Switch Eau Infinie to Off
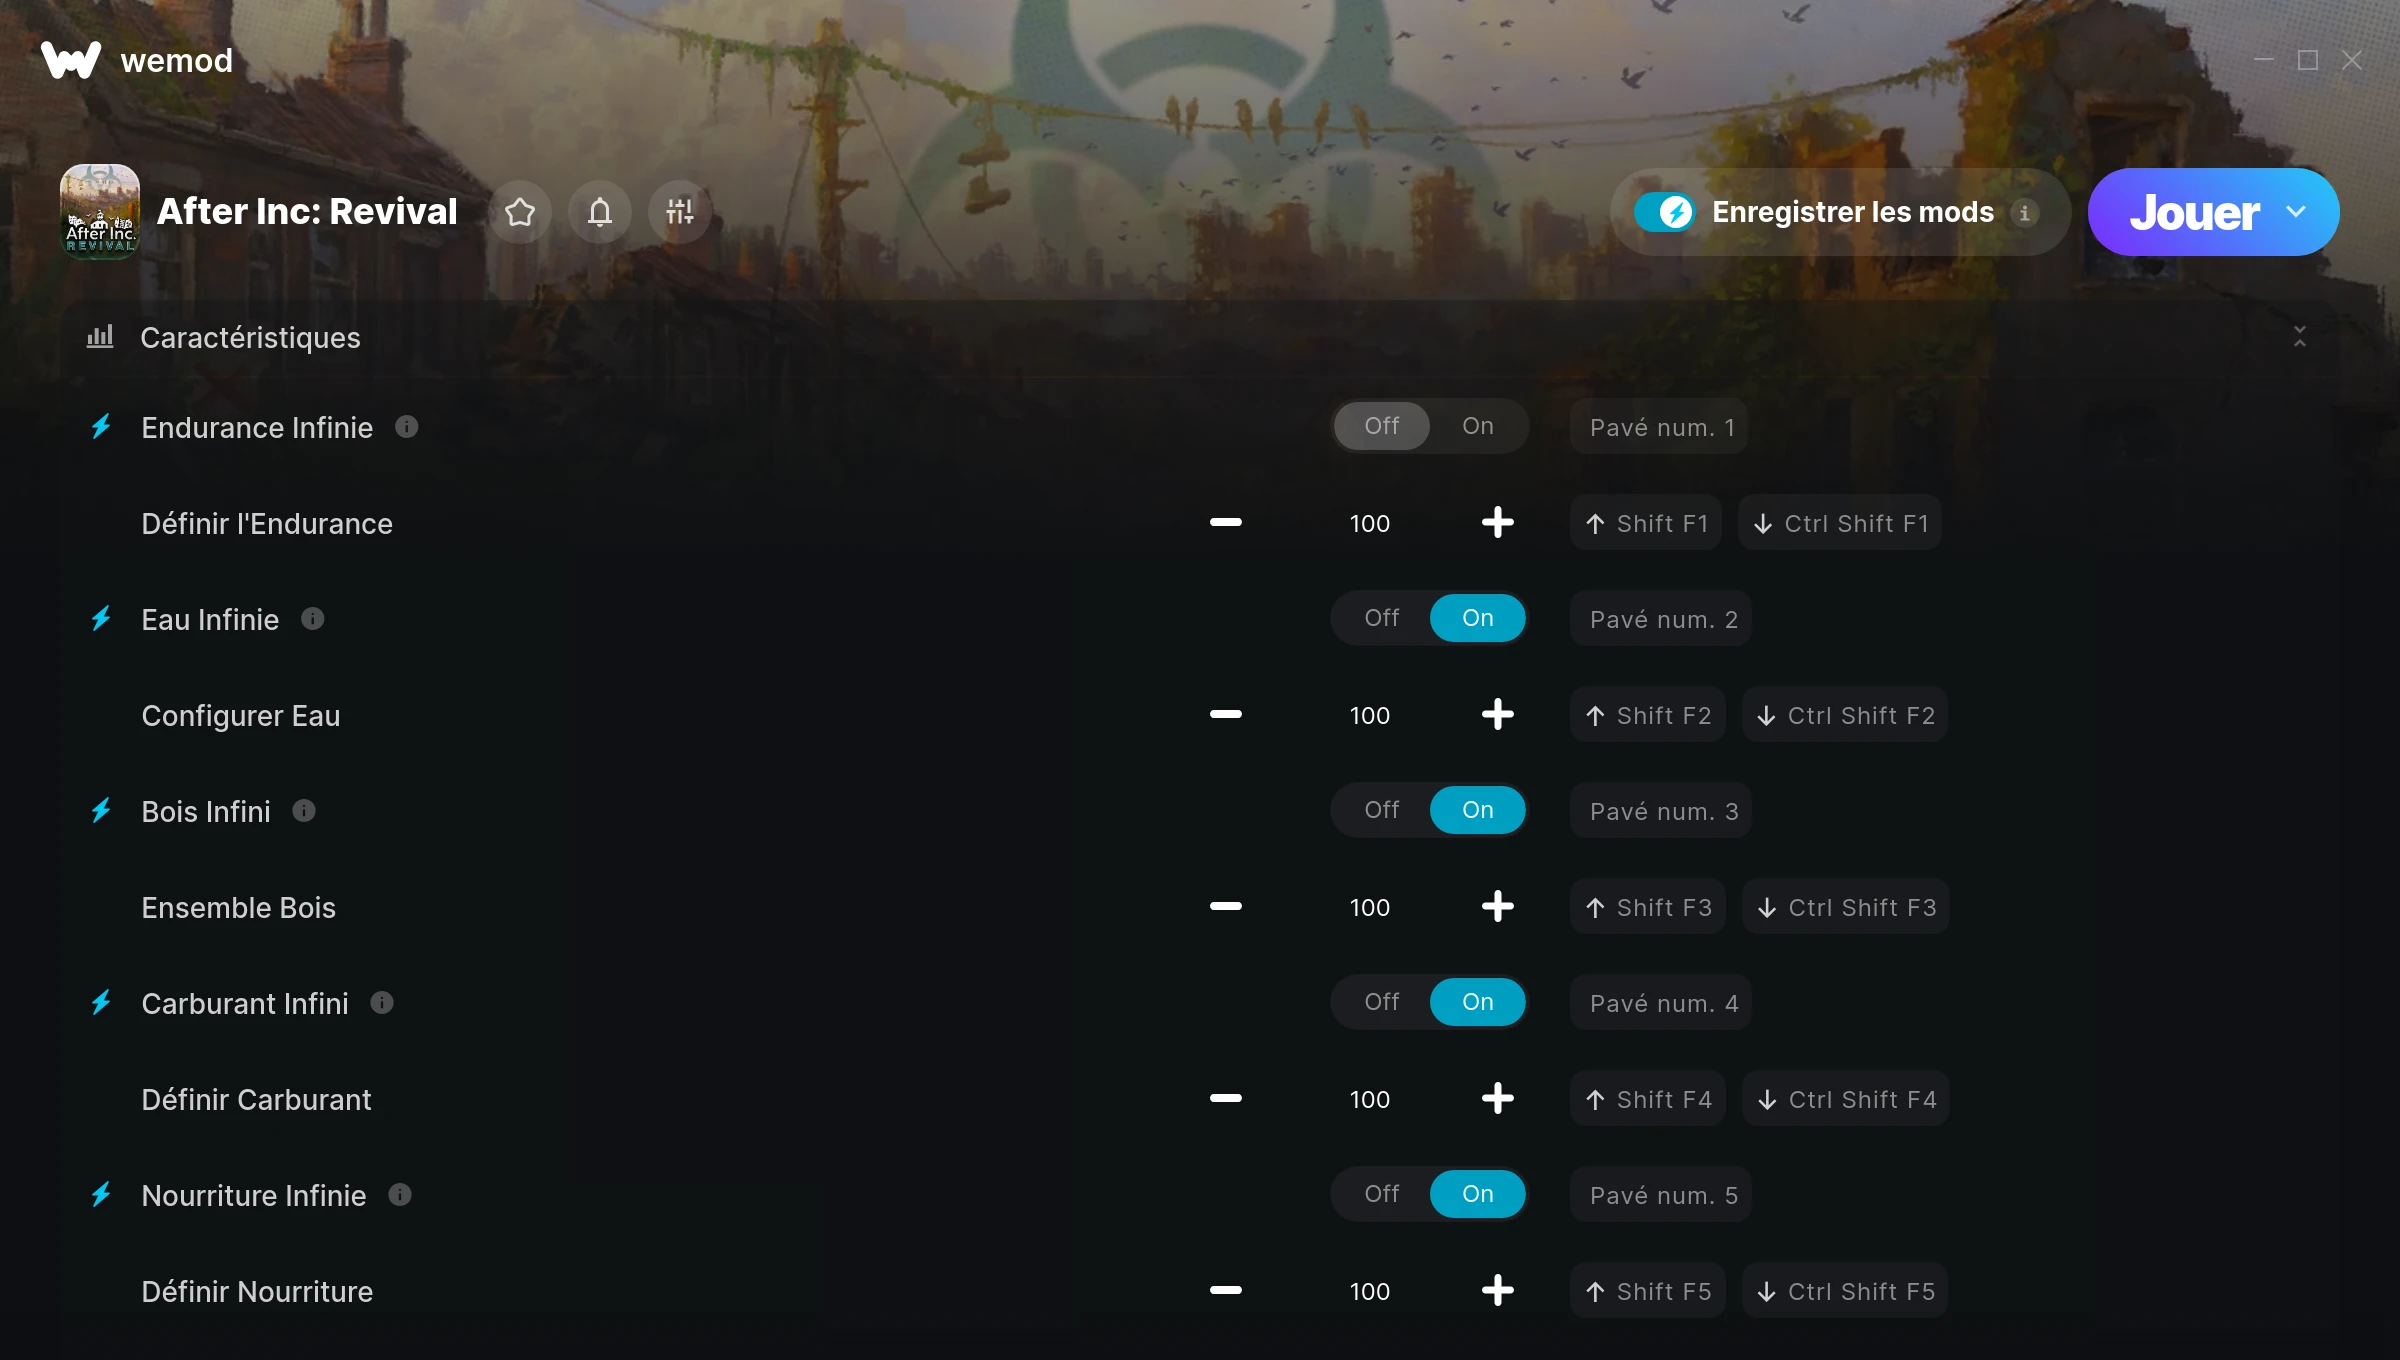Screen dimensions: 2400x1360 1382,618
